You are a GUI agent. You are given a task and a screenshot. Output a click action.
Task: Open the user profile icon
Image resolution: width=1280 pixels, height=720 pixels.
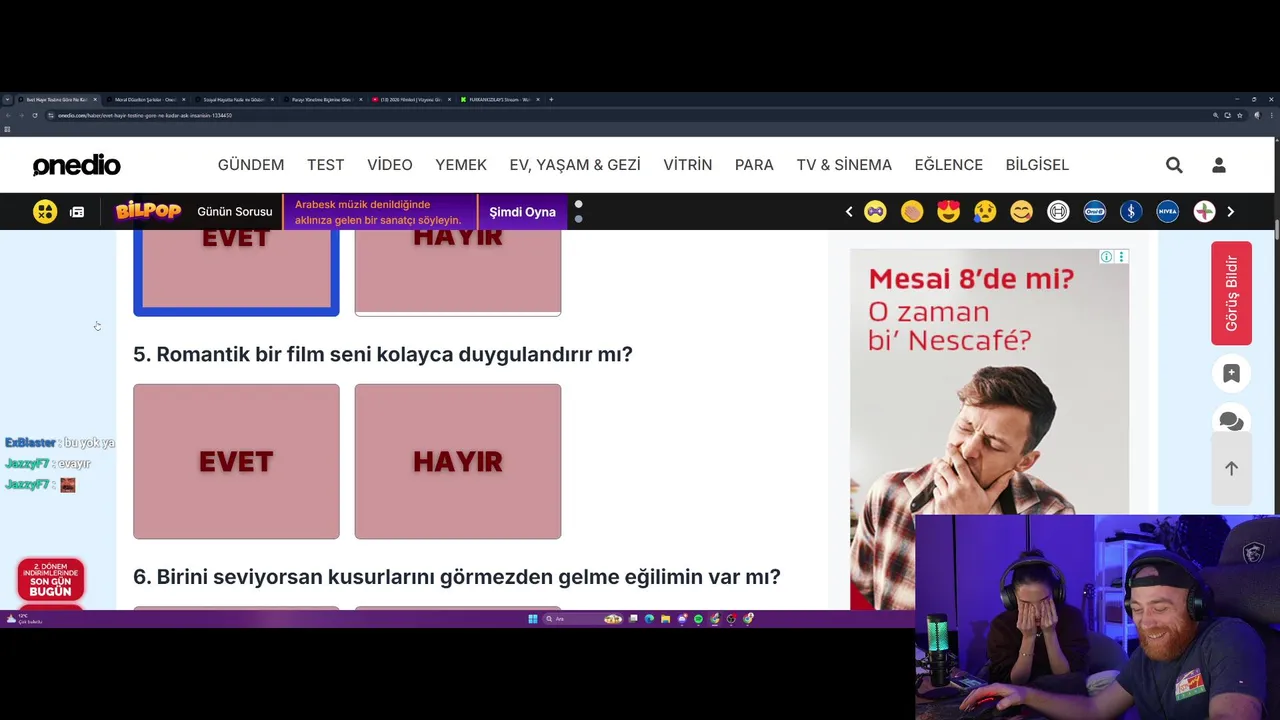click(1219, 165)
